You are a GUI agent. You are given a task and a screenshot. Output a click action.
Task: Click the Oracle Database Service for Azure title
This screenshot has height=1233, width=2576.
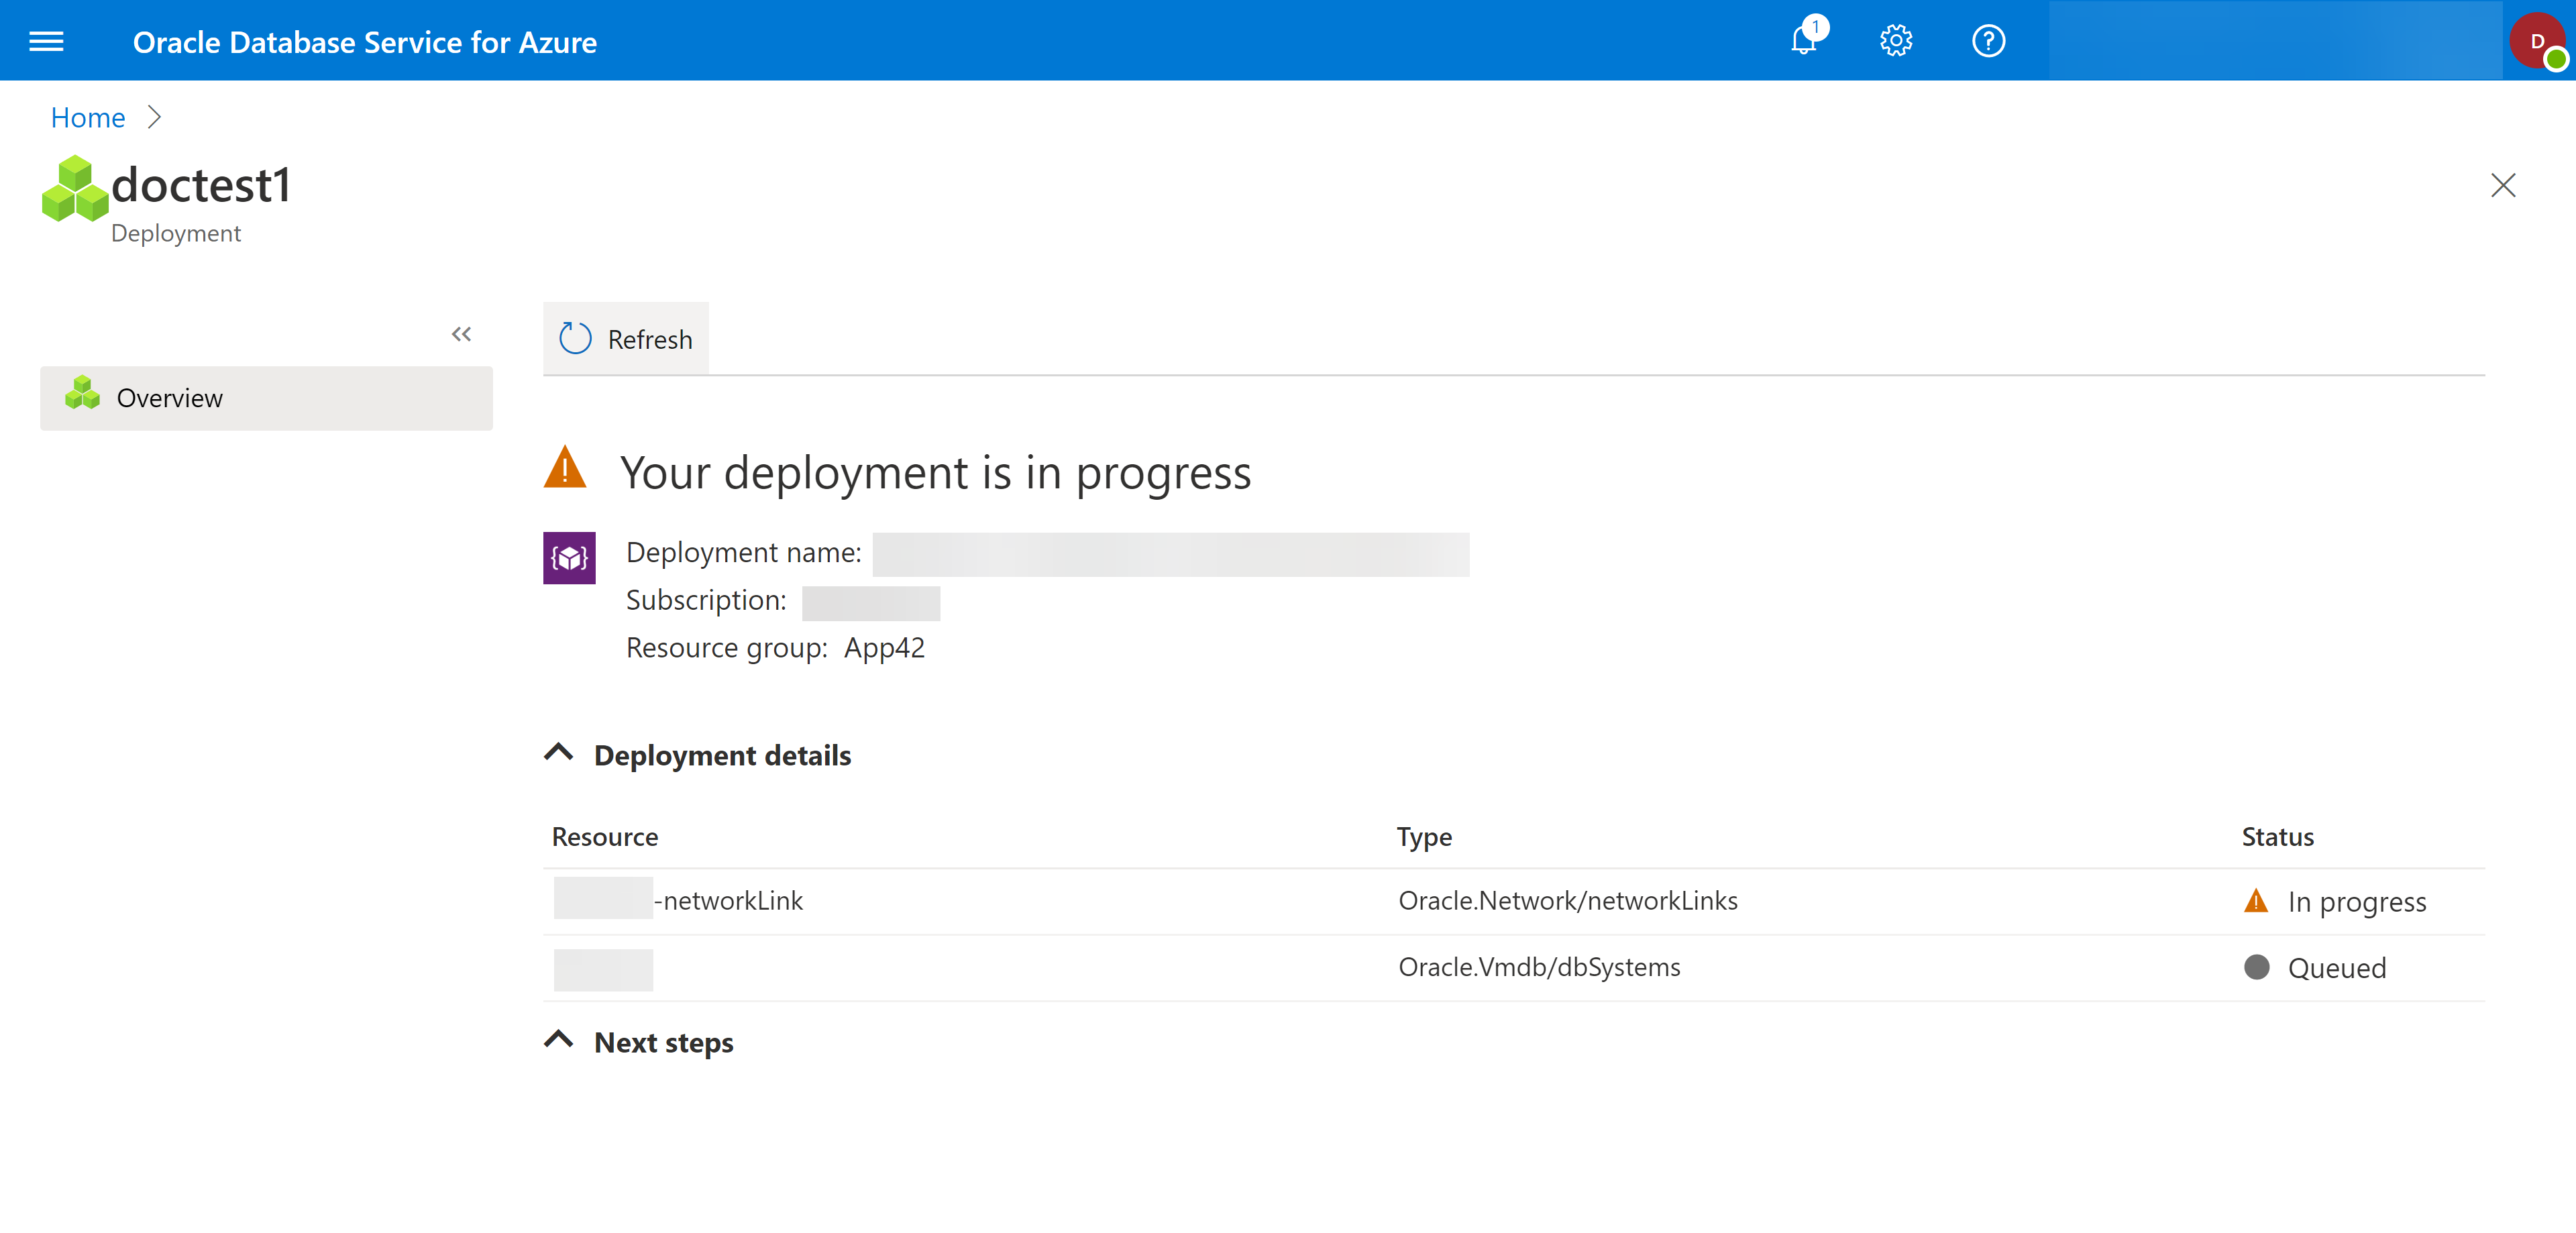point(365,42)
